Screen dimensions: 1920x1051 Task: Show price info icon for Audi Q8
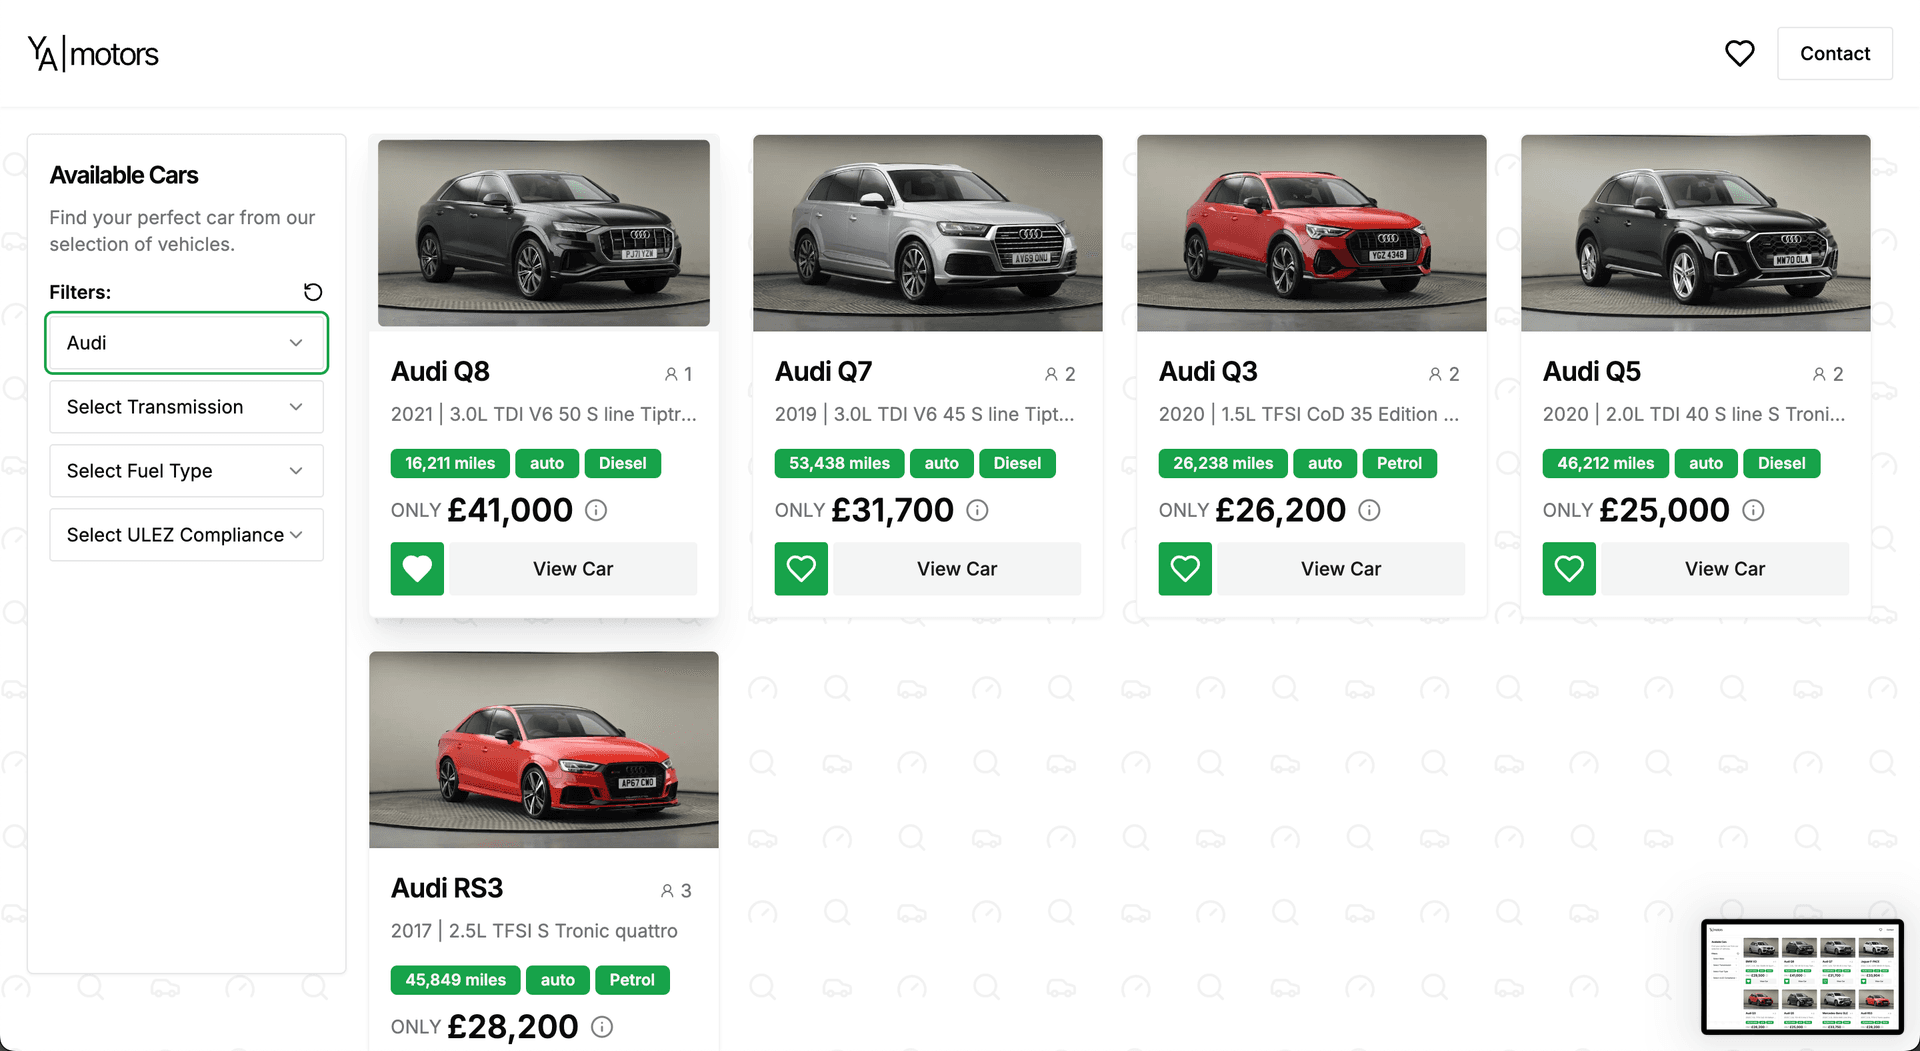(x=596, y=511)
